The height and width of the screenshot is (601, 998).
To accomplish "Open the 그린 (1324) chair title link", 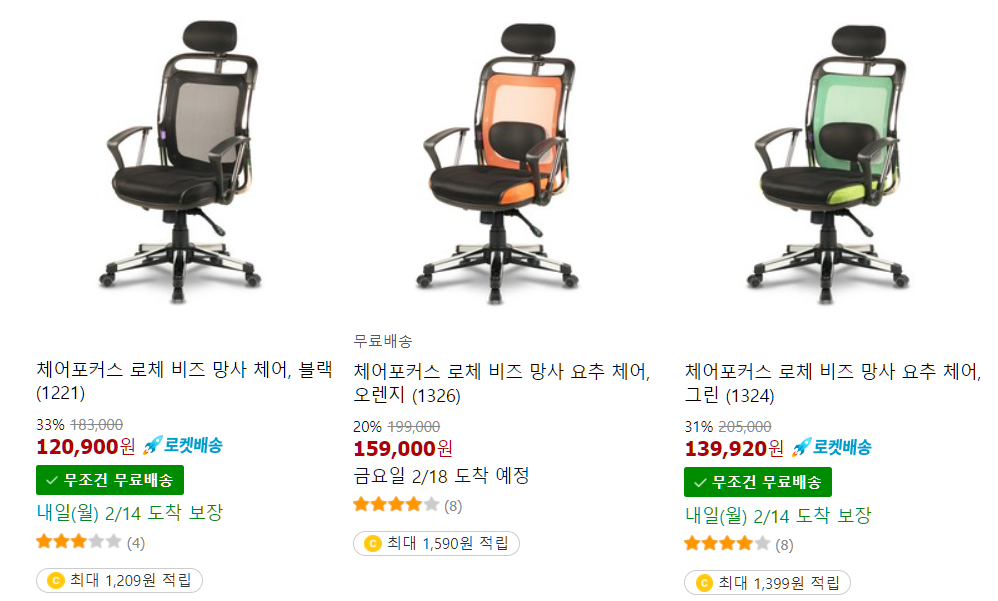I will pos(833,383).
